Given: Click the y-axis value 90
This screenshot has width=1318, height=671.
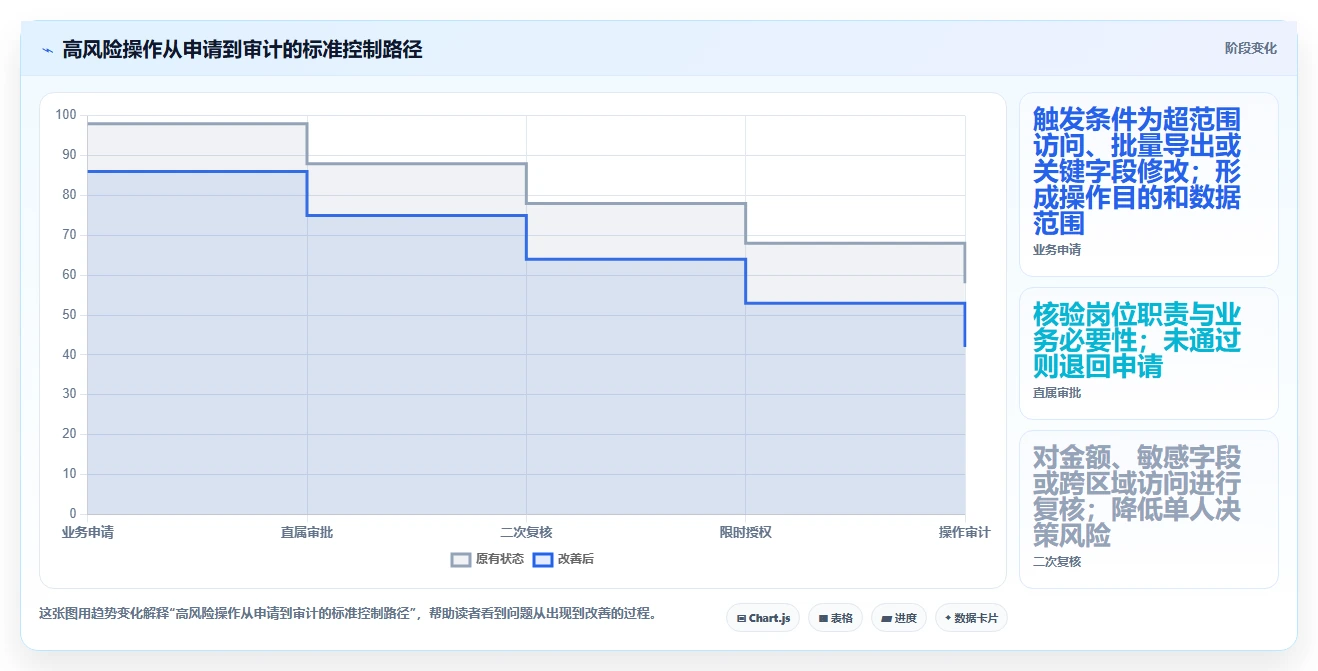Looking at the screenshot, I should coord(69,155).
